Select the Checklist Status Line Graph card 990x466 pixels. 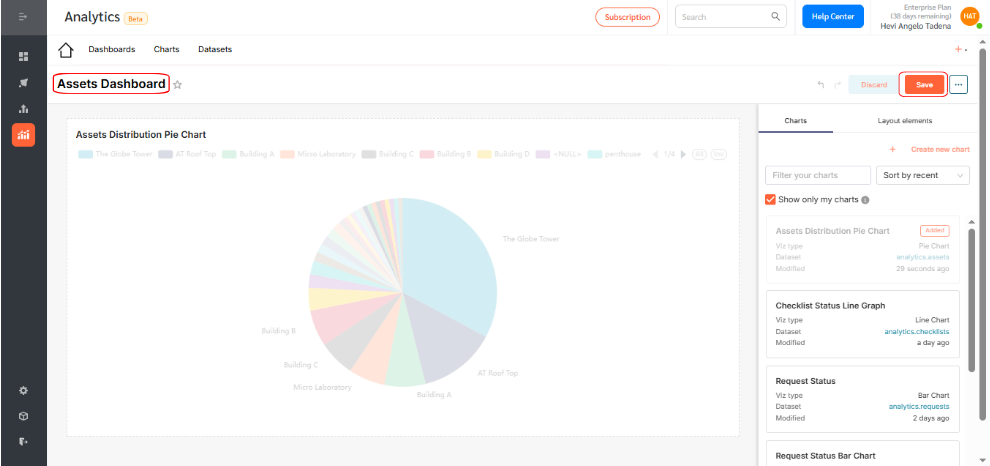[x=862, y=324]
